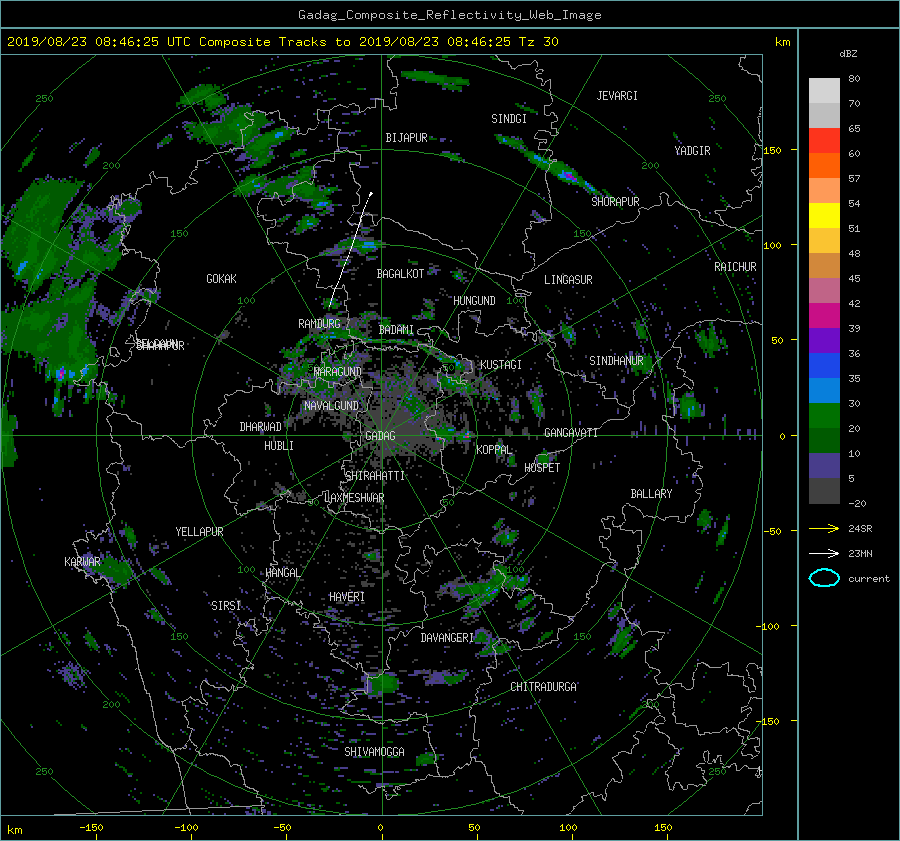The image size is (900, 841).
Task: Click the LINGASUR city label
Action: coord(568,280)
